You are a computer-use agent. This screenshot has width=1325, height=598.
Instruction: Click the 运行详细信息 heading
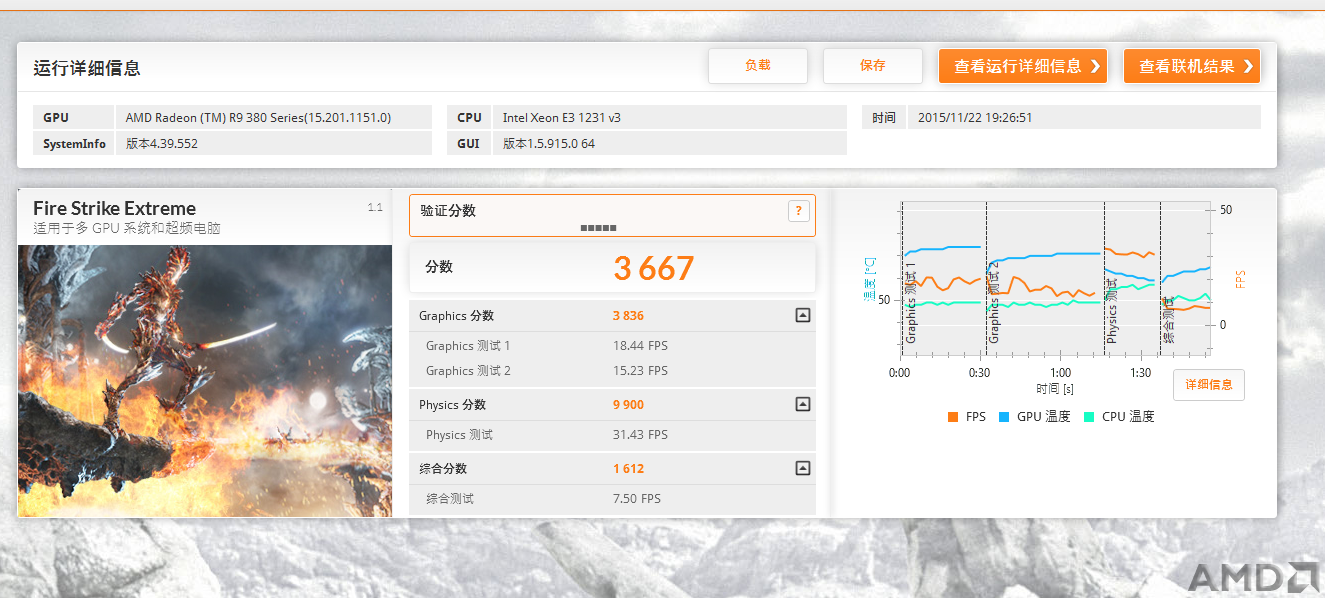coord(87,68)
